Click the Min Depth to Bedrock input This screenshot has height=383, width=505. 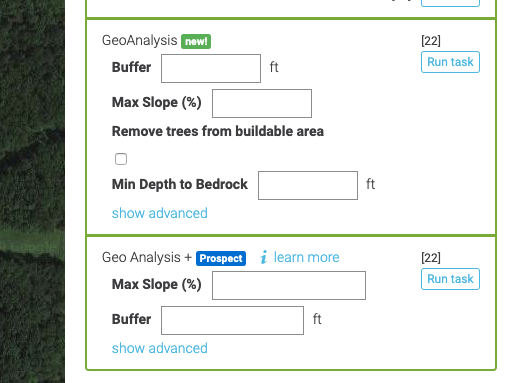point(308,185)
